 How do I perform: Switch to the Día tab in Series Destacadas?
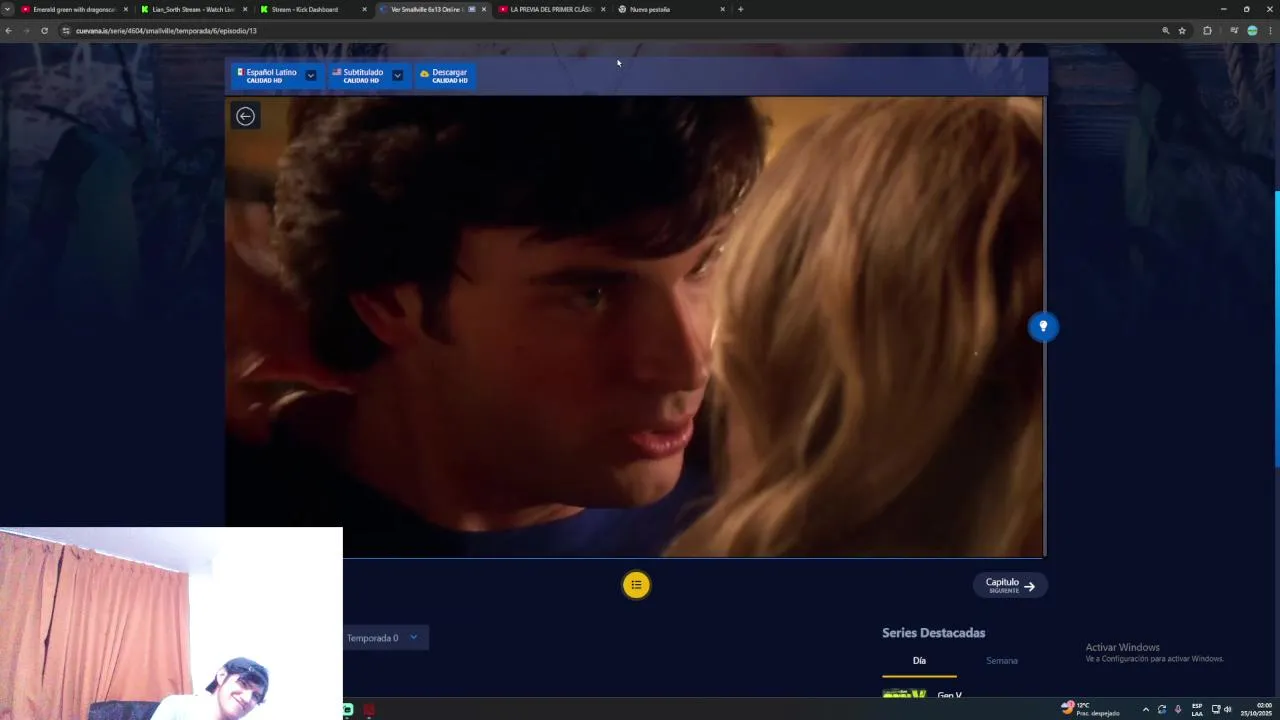[x=919, y=660]
